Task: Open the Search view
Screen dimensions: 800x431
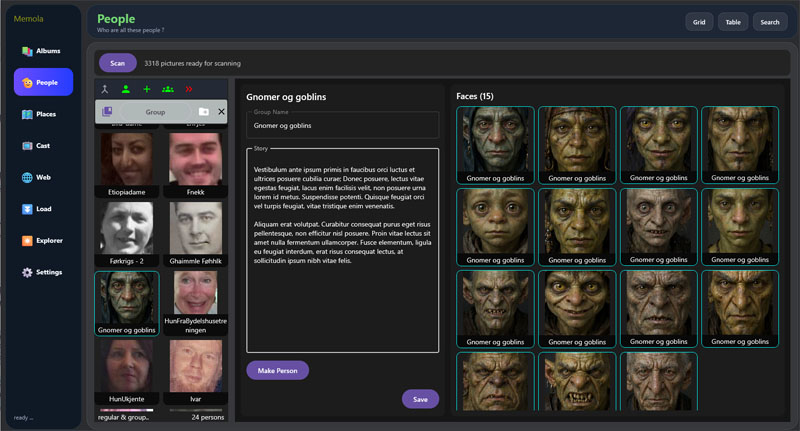Action: [x=770, y=22]
